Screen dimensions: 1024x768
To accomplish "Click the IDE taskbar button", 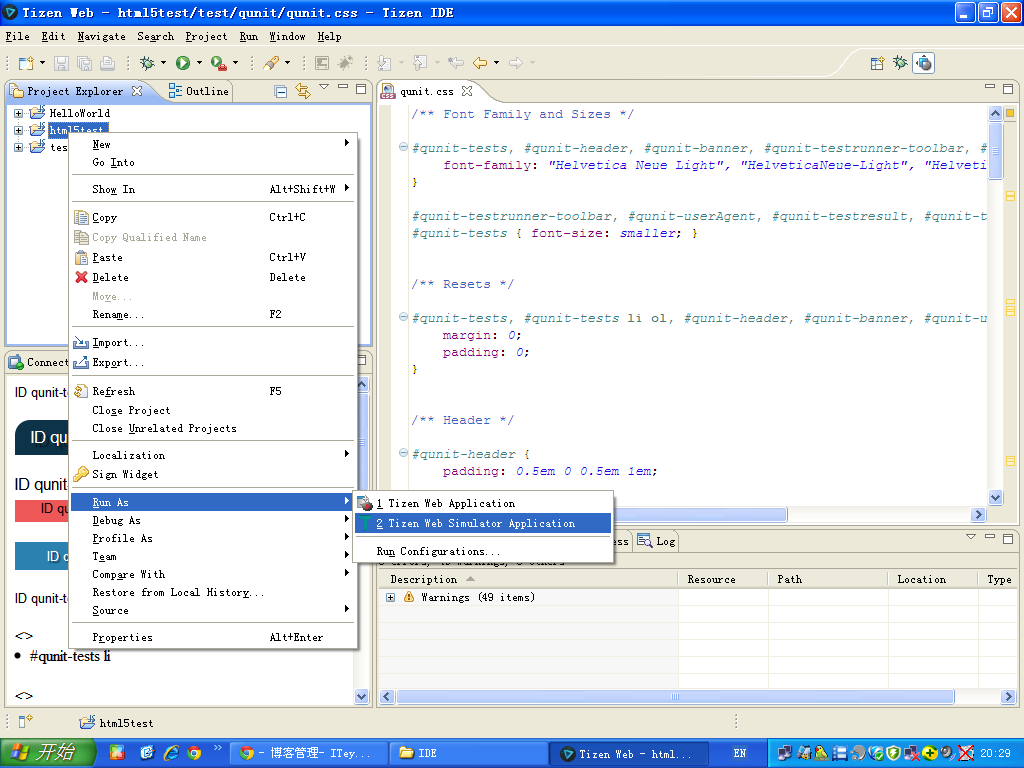I will [468, 753].
